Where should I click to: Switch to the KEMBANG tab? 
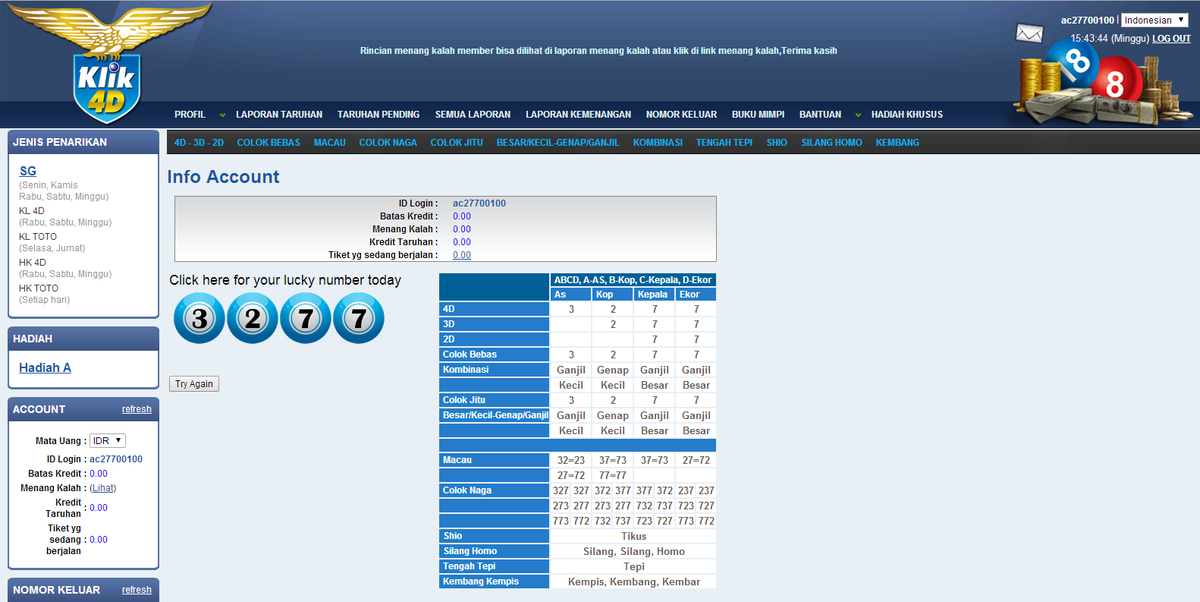[x=897, y=143]
